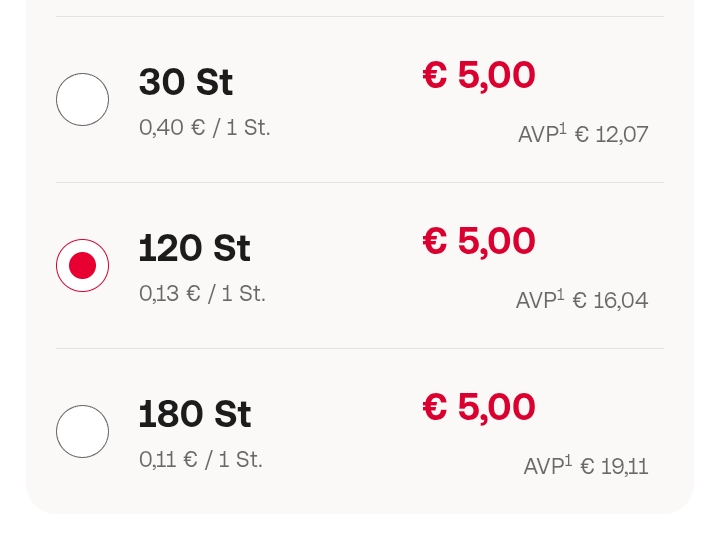This screenshot has height=541, width=720.
Task: Click the € 19,11 AVP amount
Action: (614, 466)
